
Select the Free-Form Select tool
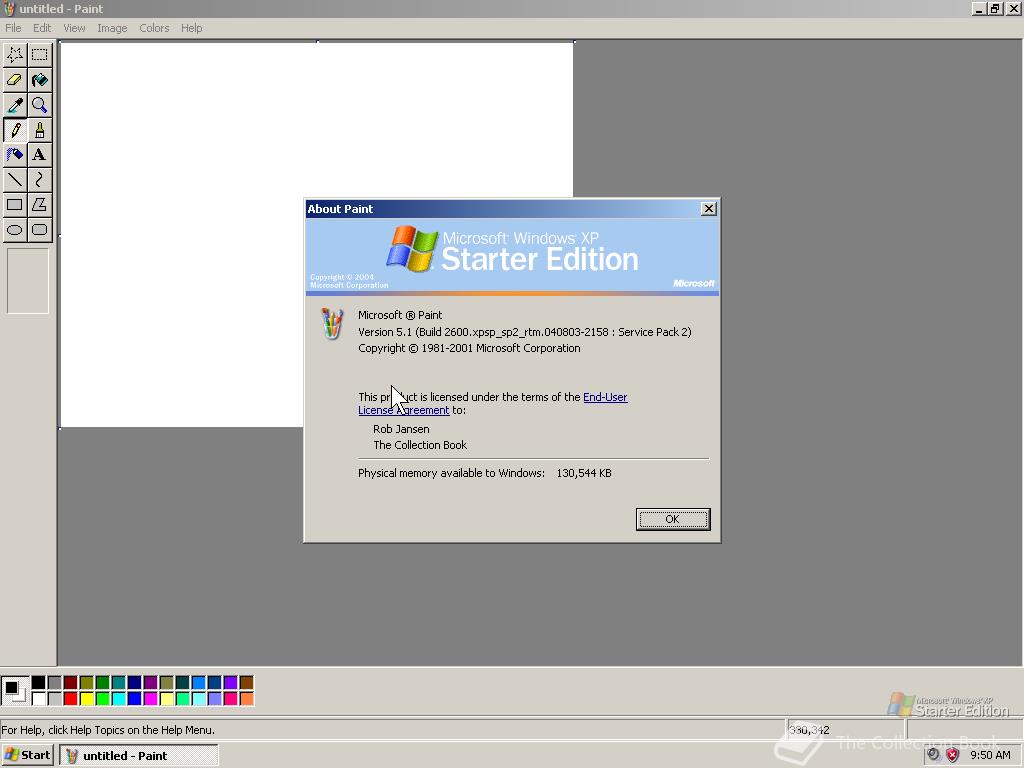(15, 55)
